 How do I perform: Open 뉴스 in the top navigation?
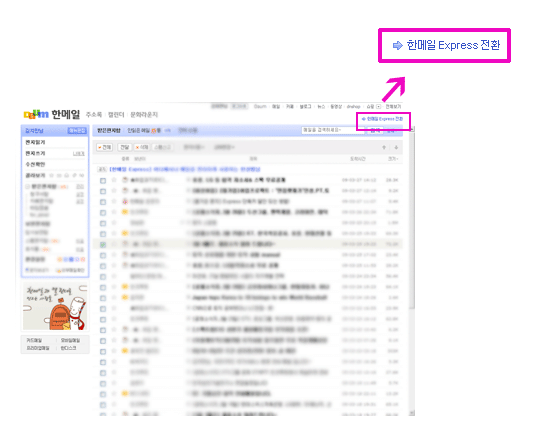[321, 106]
